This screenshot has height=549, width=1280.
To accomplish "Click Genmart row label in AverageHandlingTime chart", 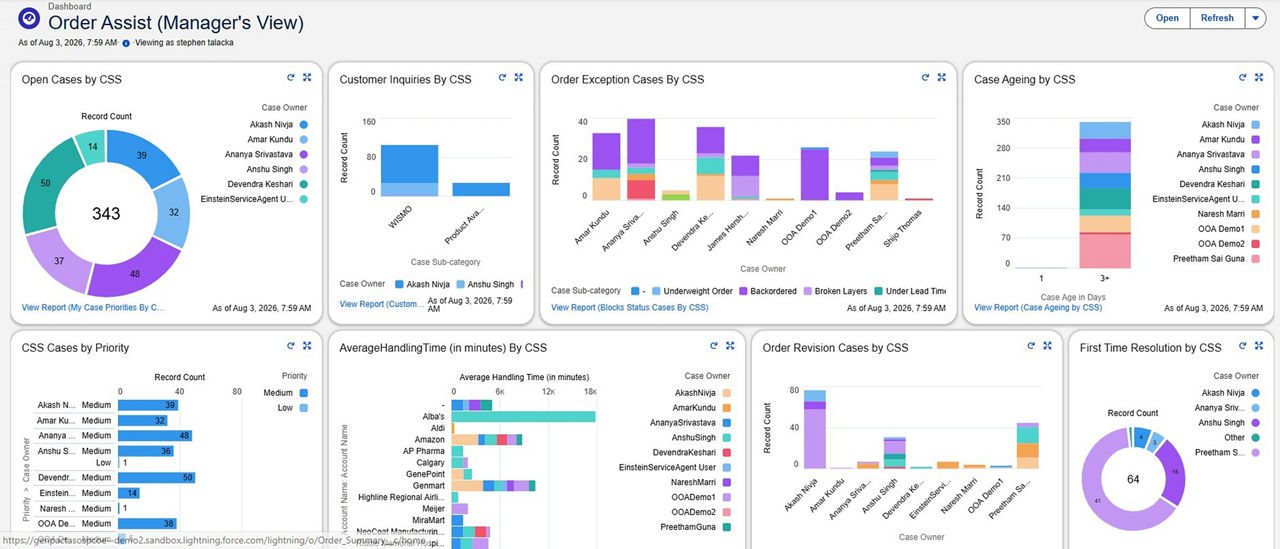I will (x=428, y=485).
